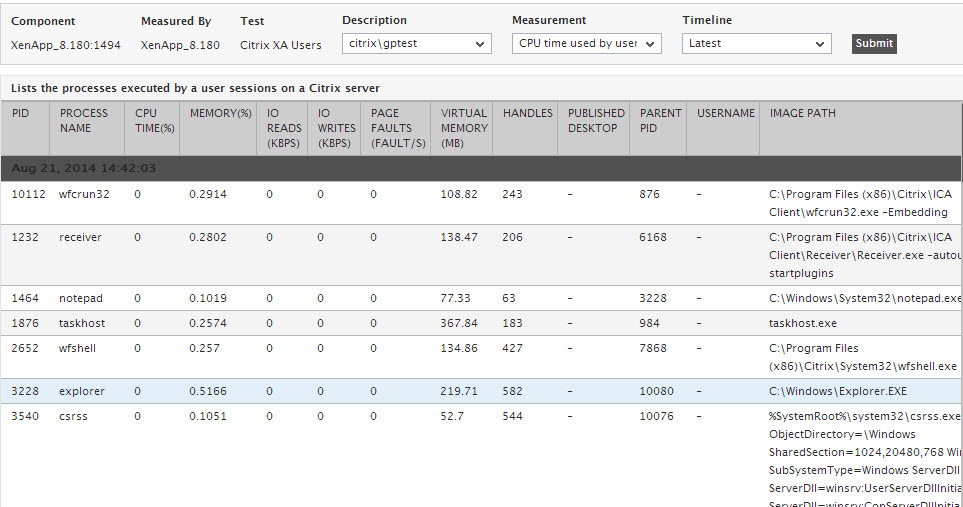
Task: Open the Measurement dropdown for CPU time
Action: point(587,44)
